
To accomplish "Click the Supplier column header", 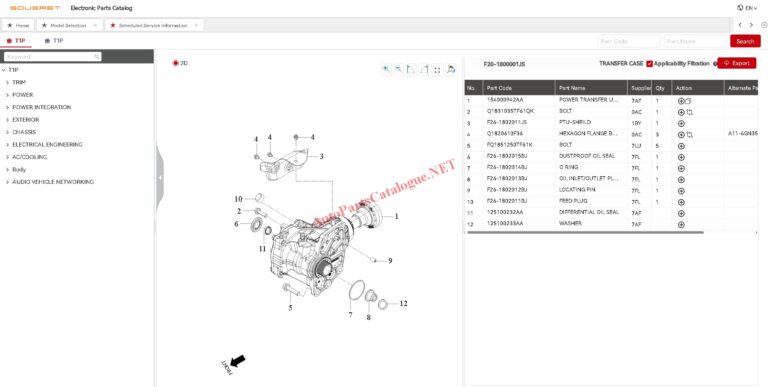I will pyautogui.click(x=640, y=88).
